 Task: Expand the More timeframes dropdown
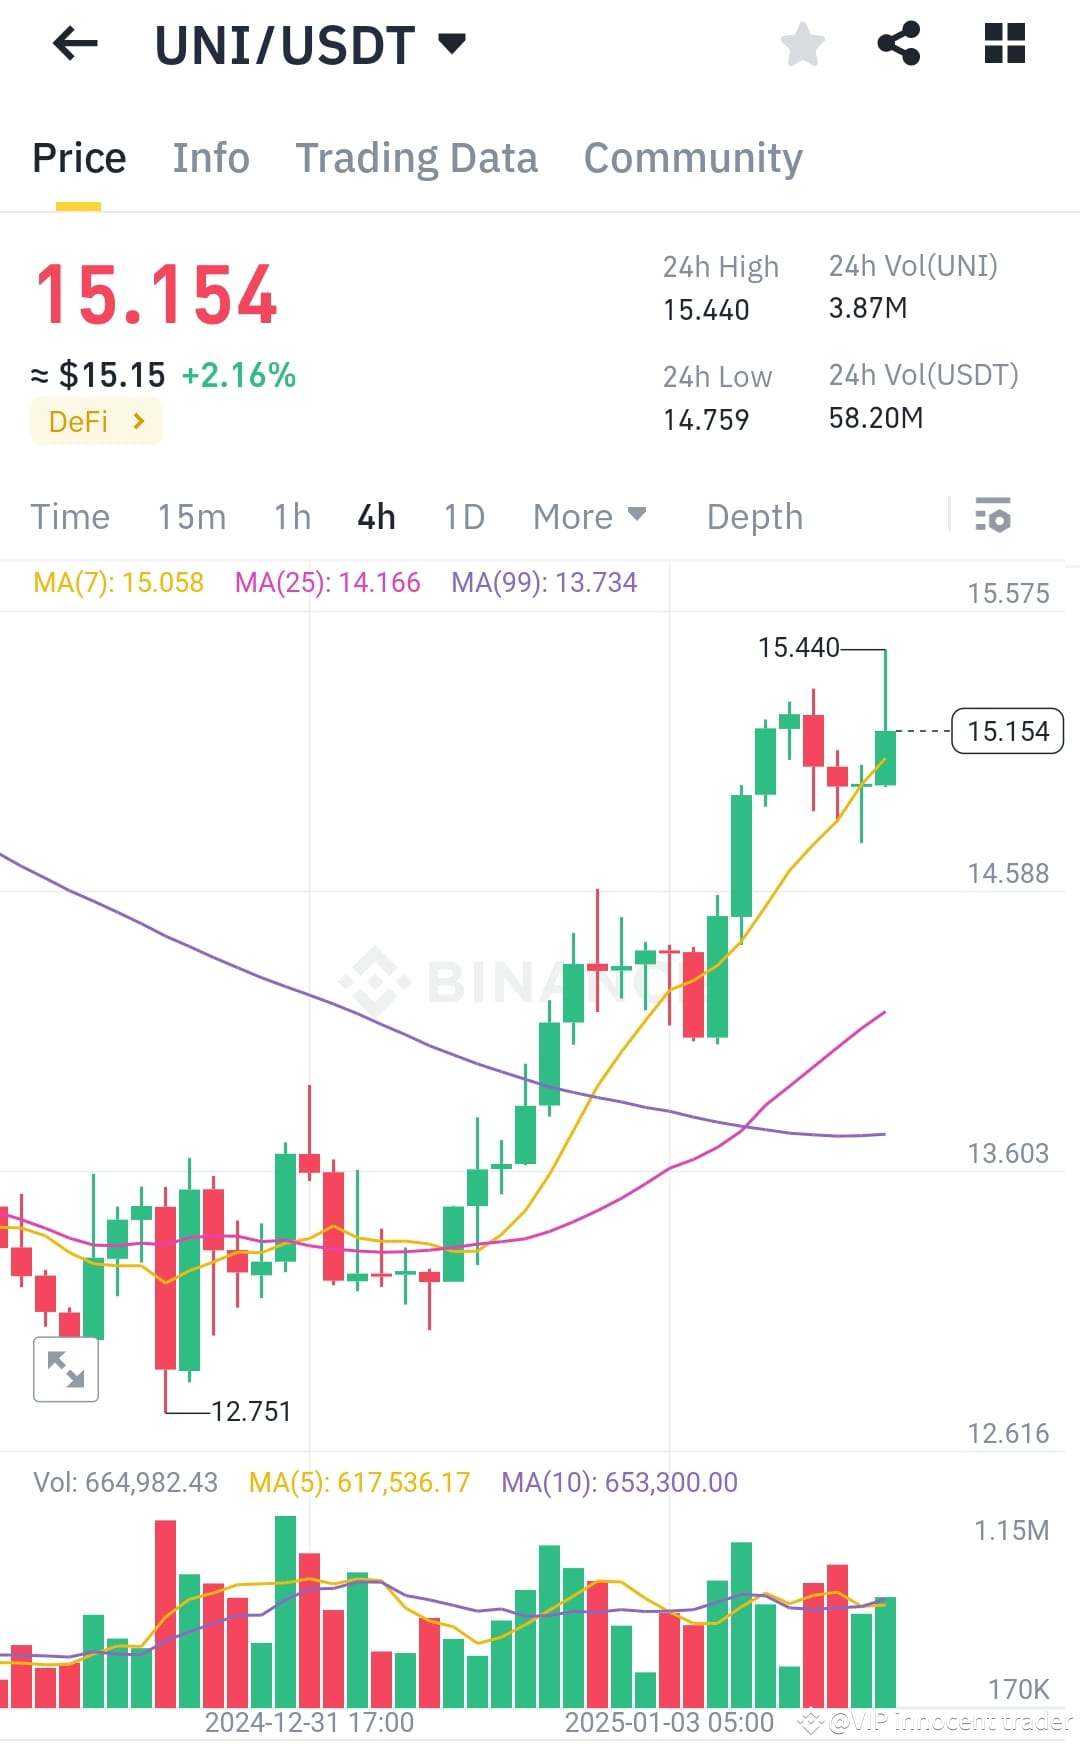click(588, 517)
